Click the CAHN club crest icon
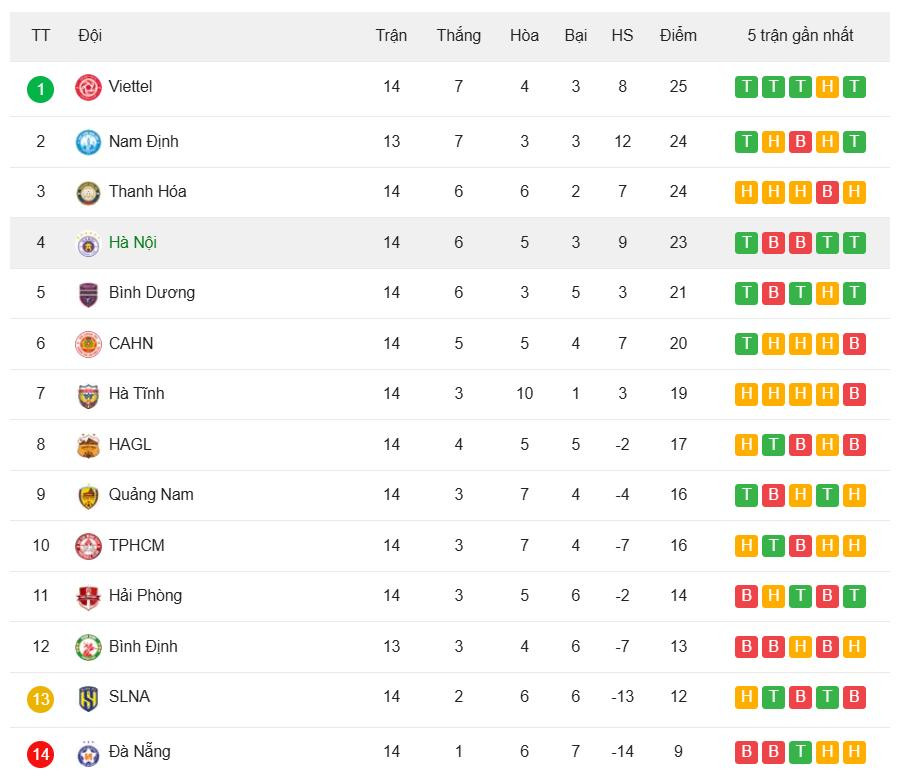The height and width of the screenshot is (782, 898). pyautogui.click(x=89, y=344)
